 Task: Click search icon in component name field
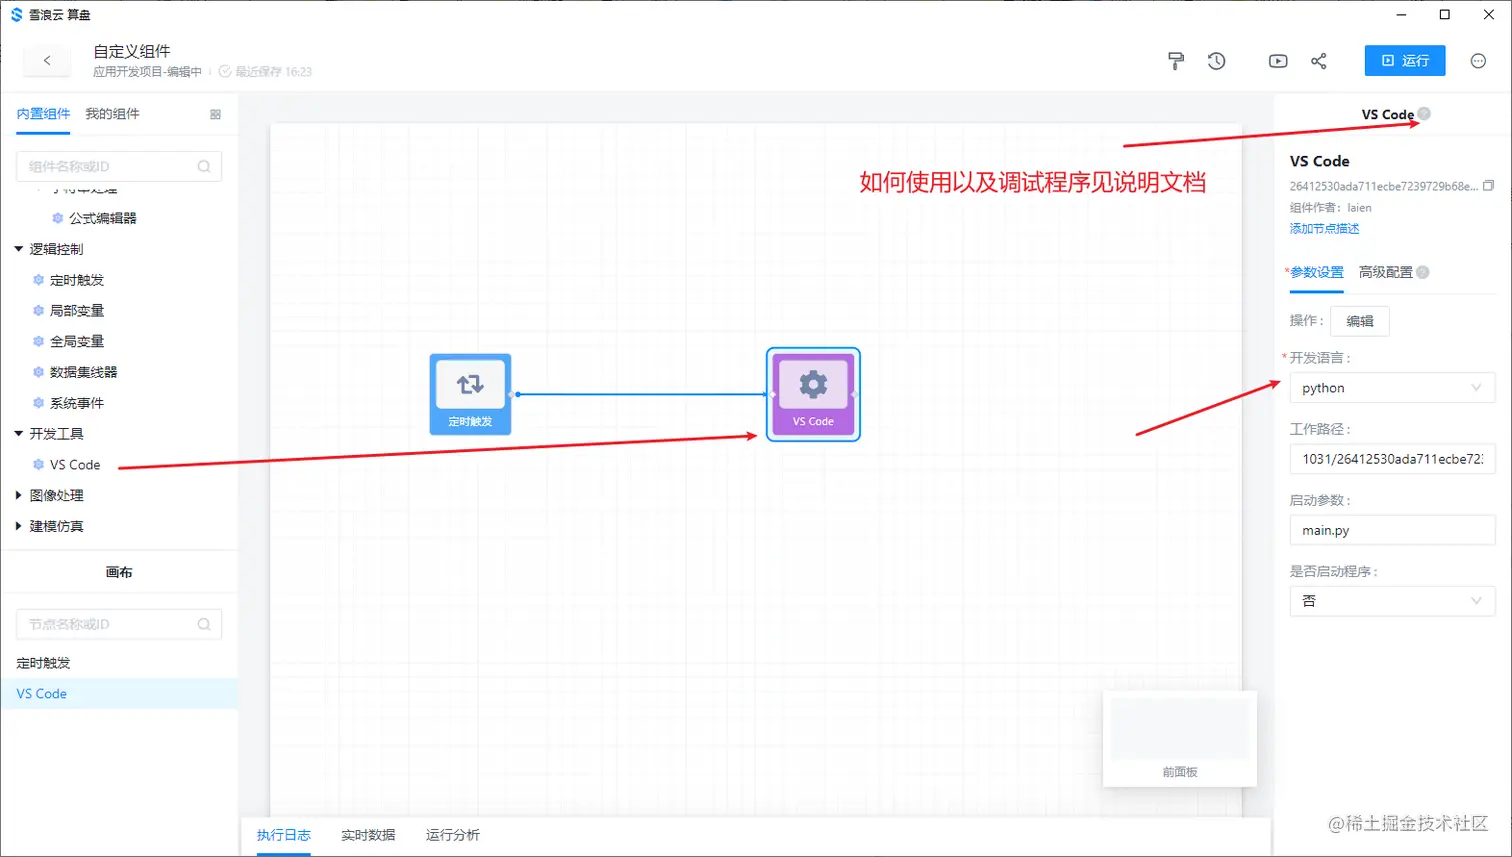click(x=204, y=166)
